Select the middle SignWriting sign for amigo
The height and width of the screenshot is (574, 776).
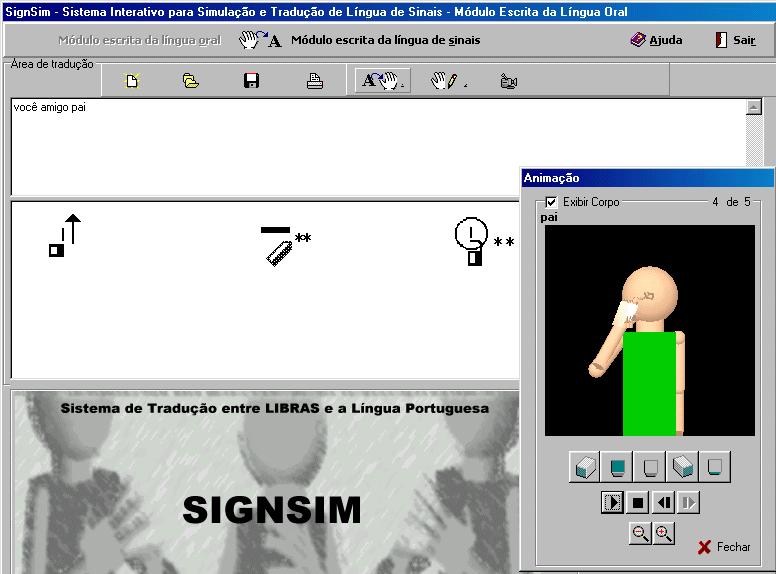286,246
